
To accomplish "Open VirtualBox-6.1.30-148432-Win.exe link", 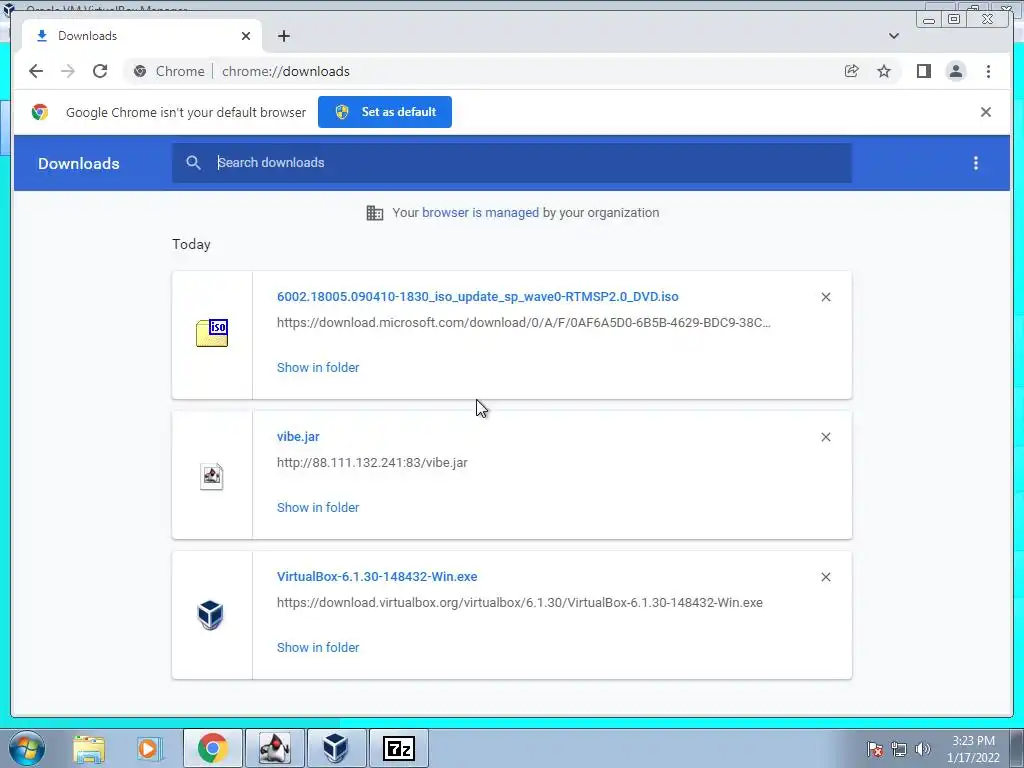I will coord(377,577).
